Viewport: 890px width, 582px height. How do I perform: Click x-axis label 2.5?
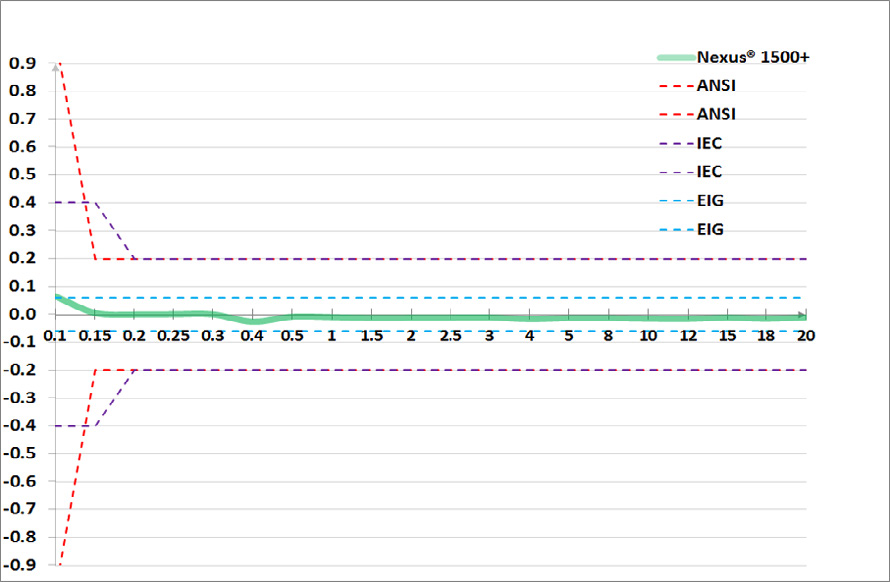point(451,336)
